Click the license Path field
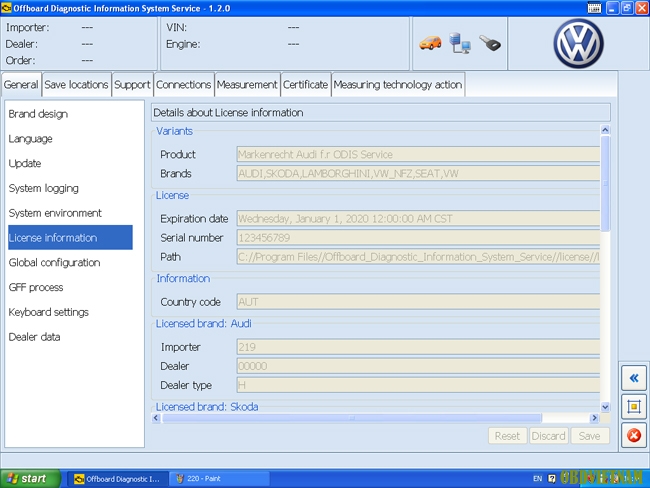The height and width of the screenshot is (488, 650). 418,257
